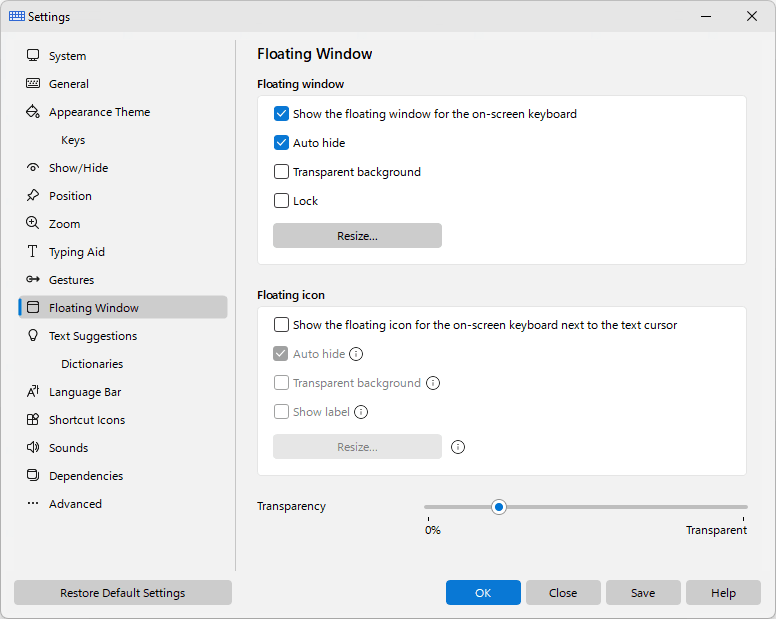Viewport: 776px width, 619px height.
Task: Uncheck Show the floating window for on-screen keyboard
Action: [x=281, y=114]
